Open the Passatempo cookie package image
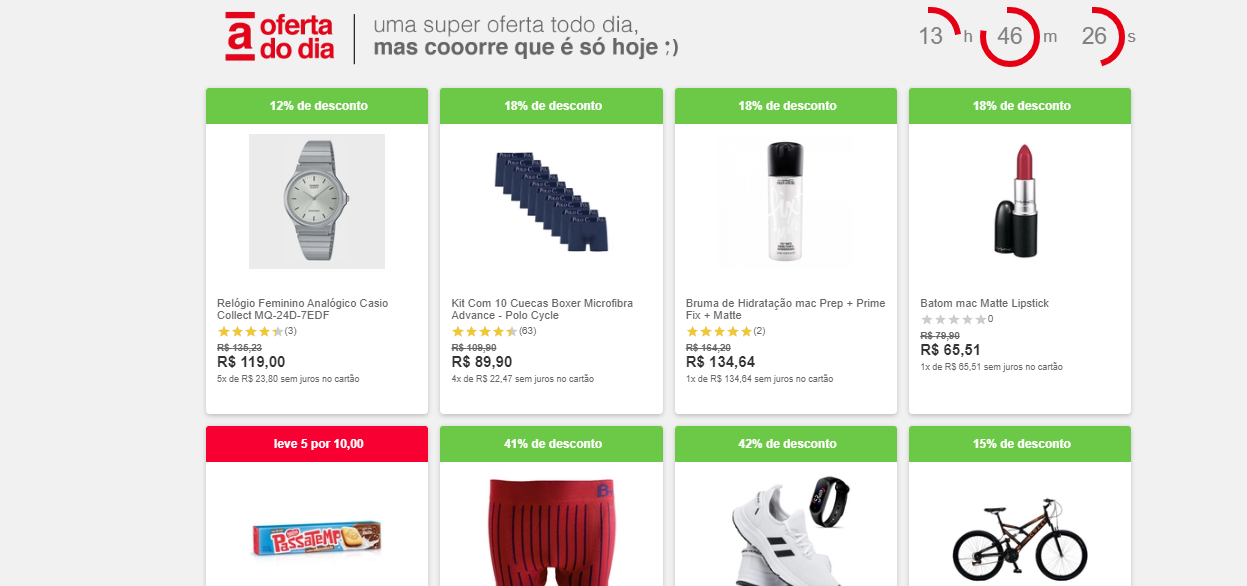Viewport: 1247px width, 586px height. click(316, 538)
